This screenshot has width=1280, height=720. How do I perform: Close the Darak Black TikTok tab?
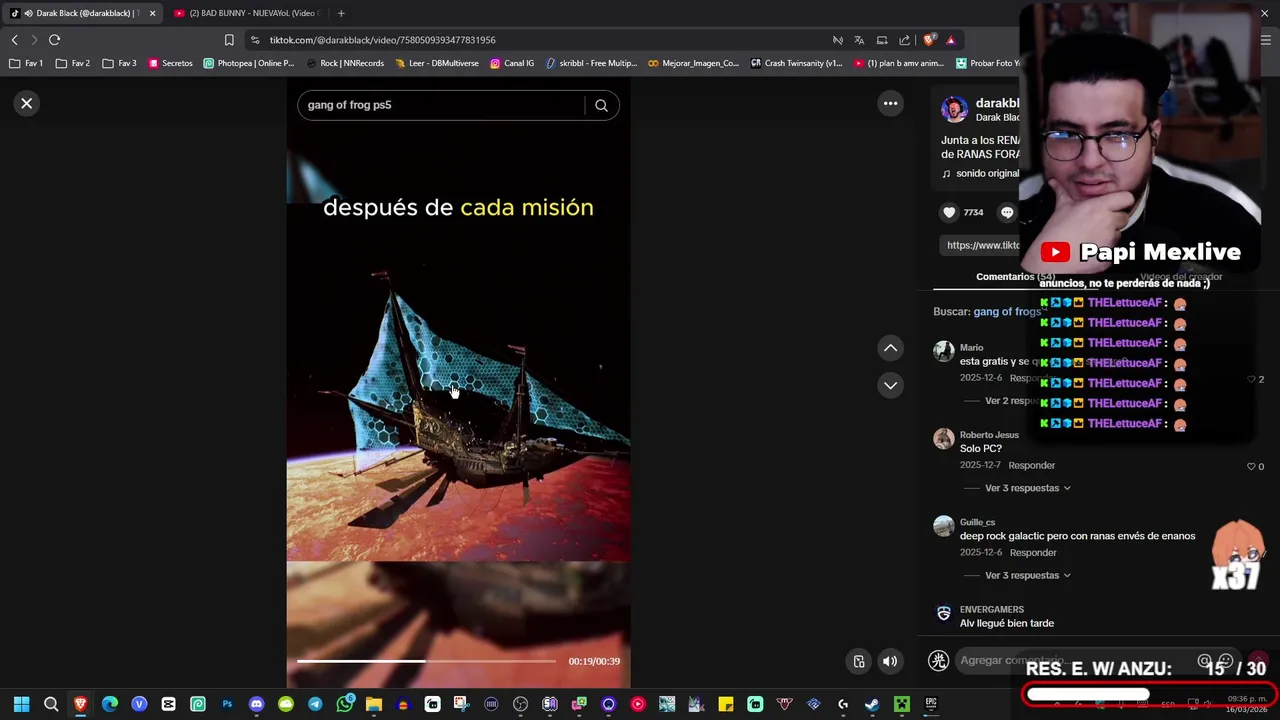[152, 13]
